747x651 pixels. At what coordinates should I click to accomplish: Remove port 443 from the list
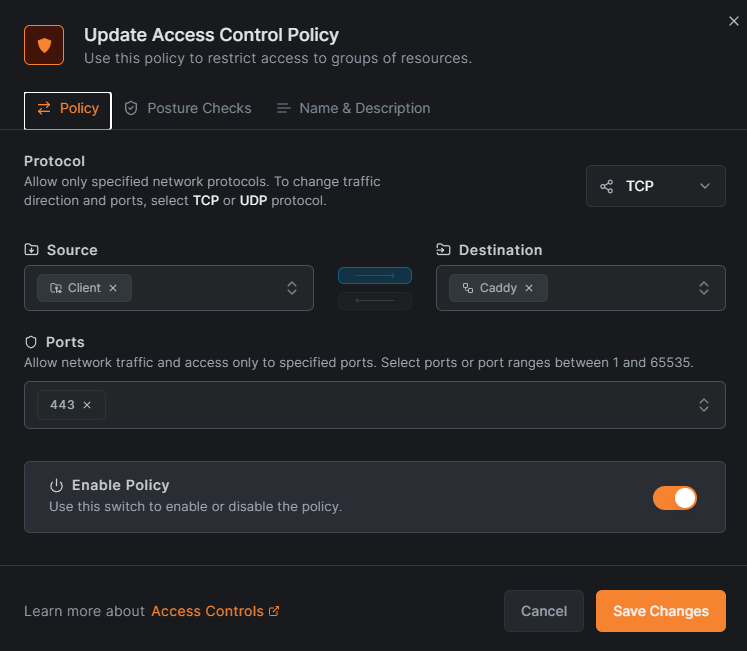[x=87, y=405]
